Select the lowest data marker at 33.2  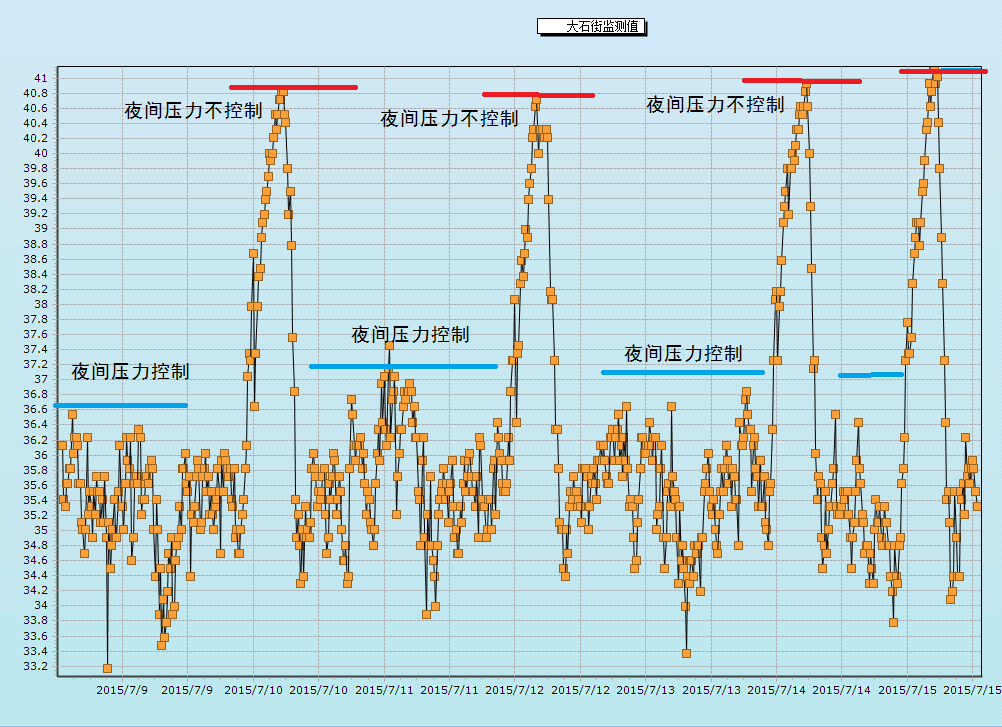[x=107, y=668]
